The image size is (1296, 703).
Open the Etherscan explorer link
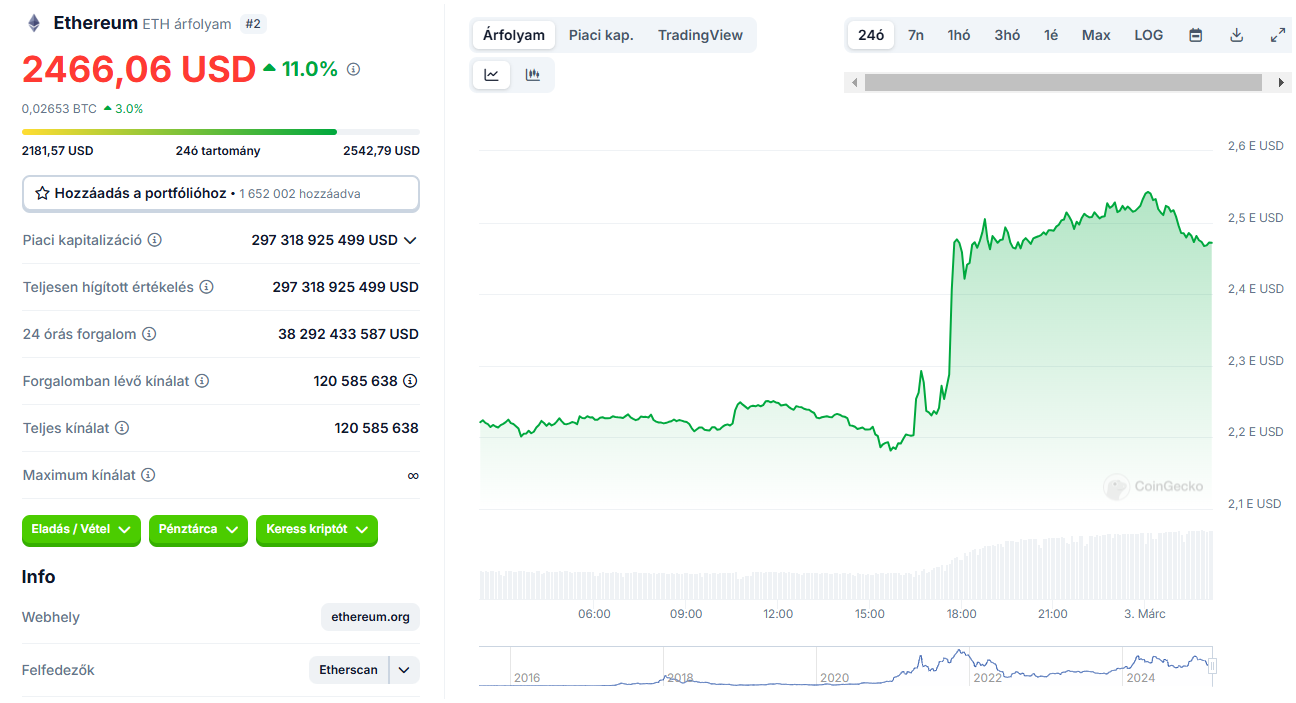click(x=348, y=670)
